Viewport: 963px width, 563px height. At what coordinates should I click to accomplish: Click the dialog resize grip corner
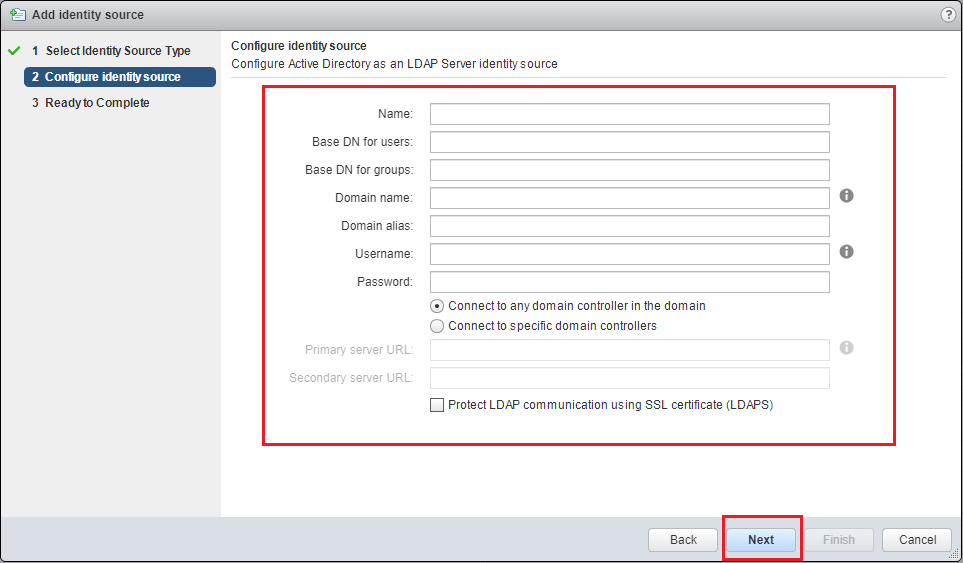[x=954, y=553]
